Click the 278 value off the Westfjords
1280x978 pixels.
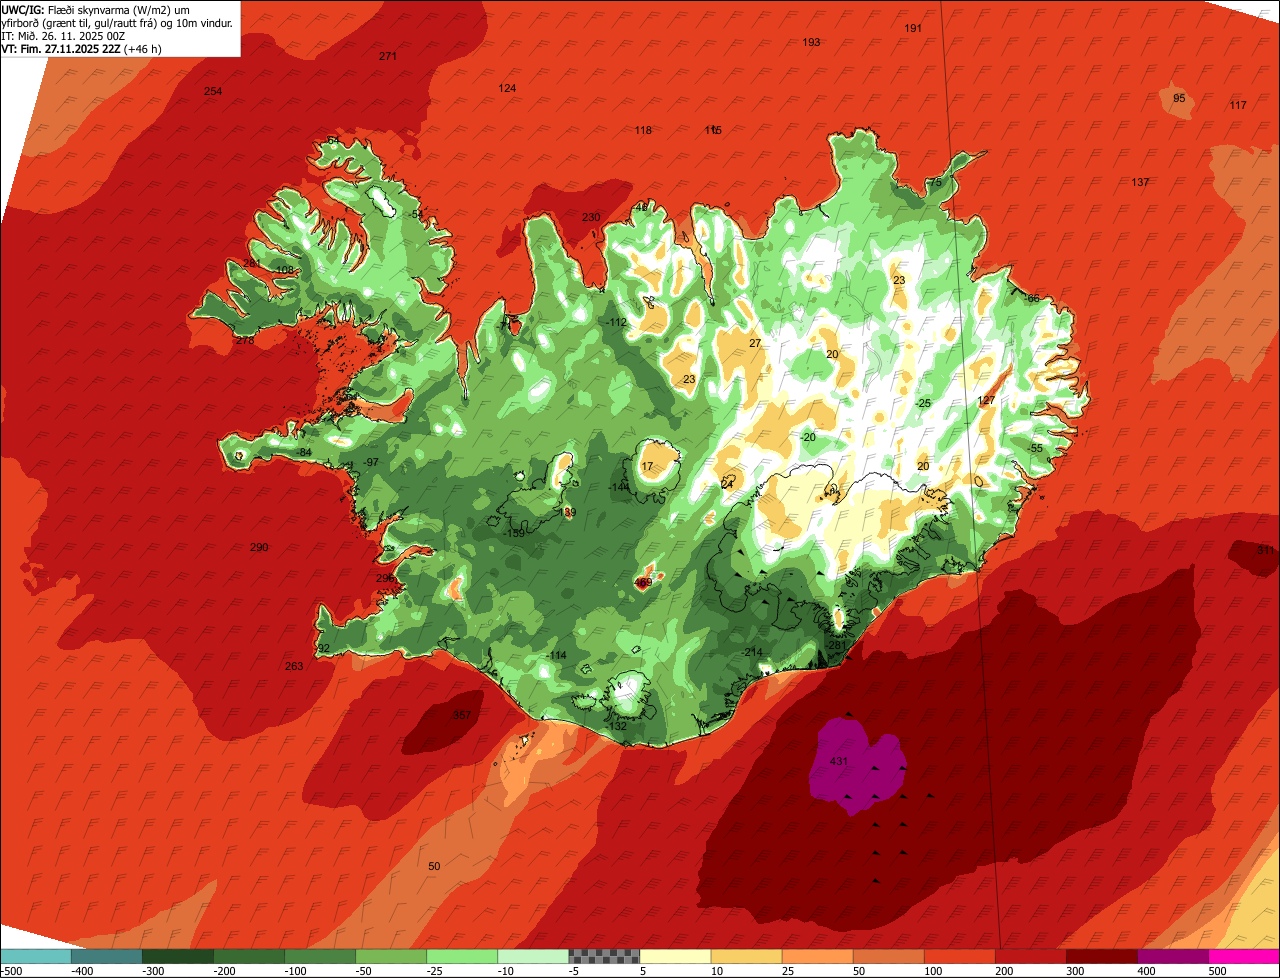(x=245, y=339)
